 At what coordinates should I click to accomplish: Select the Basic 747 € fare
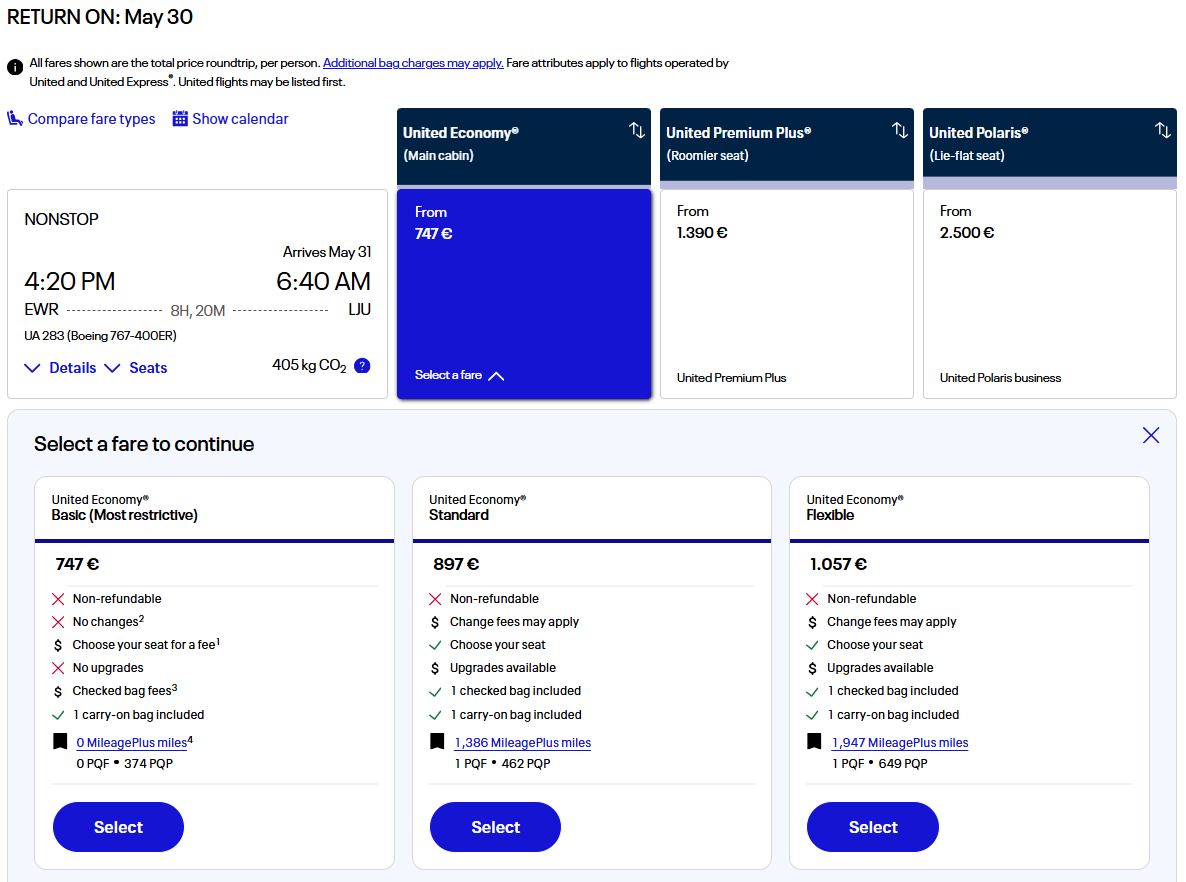118,827
